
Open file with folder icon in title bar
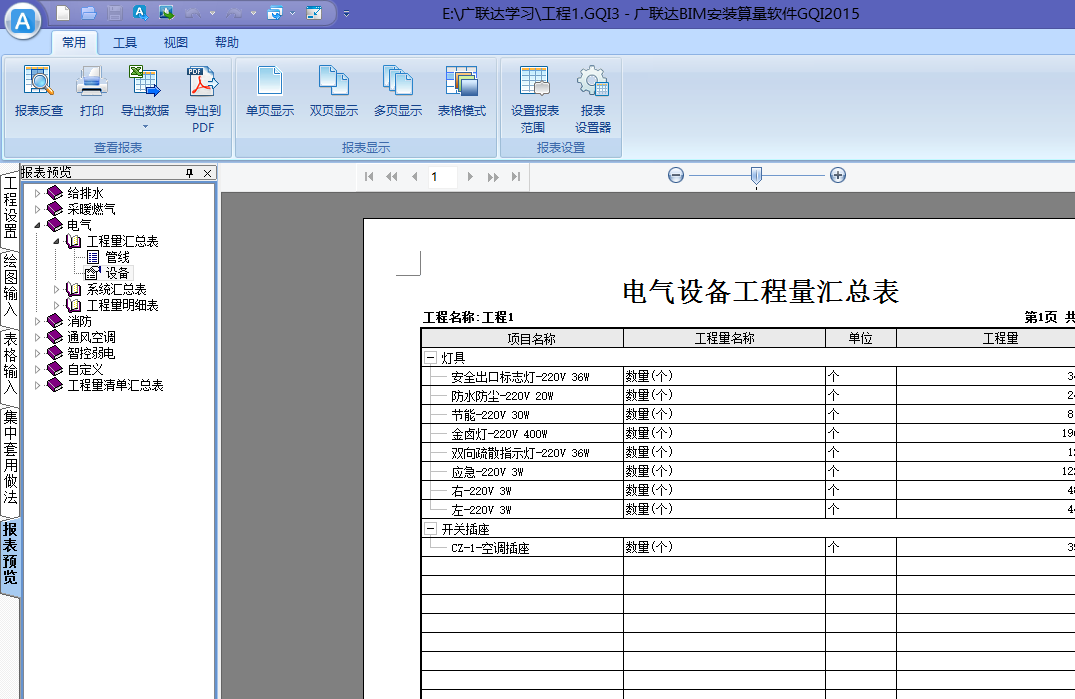(88, 13)
